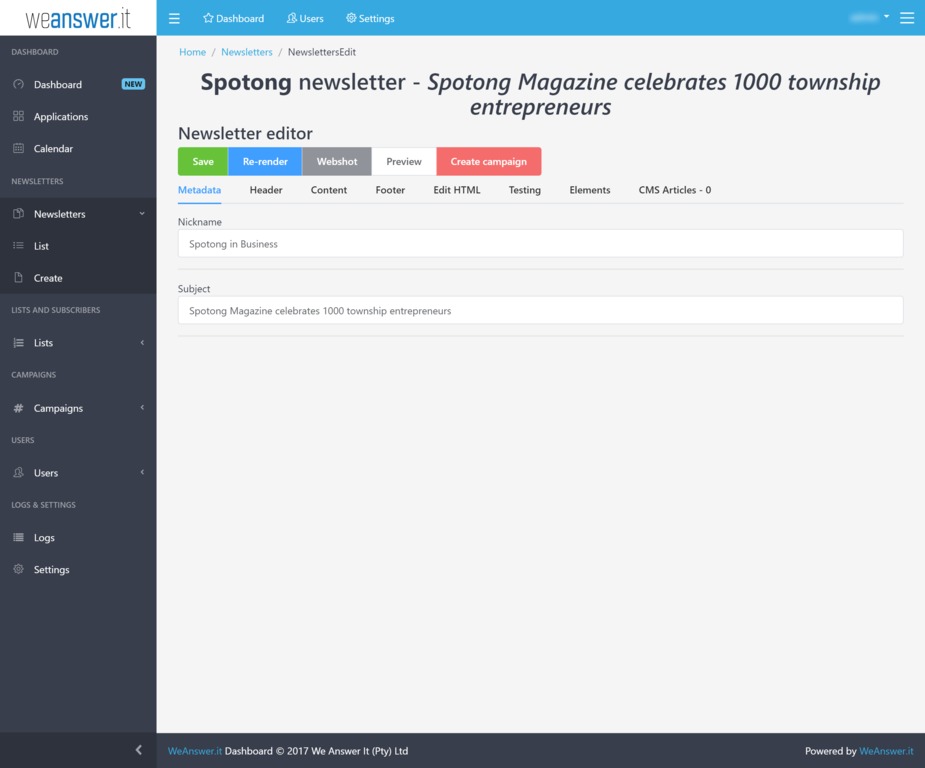
Task: Click the Create campaign button
Action: click(488, 162)
